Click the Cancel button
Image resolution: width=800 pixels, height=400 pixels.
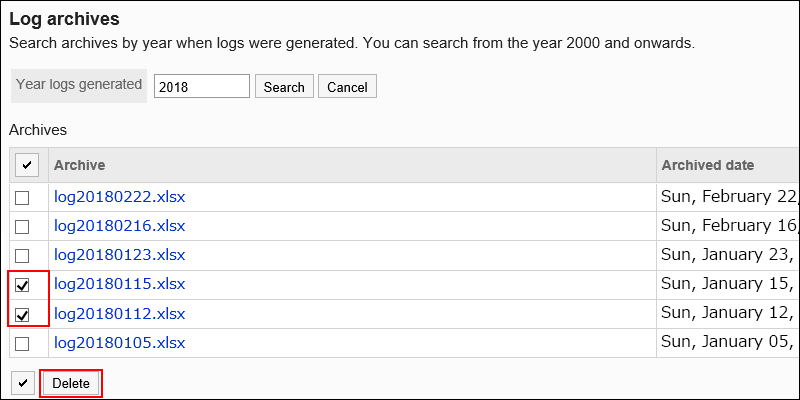(x=347, y=87)
